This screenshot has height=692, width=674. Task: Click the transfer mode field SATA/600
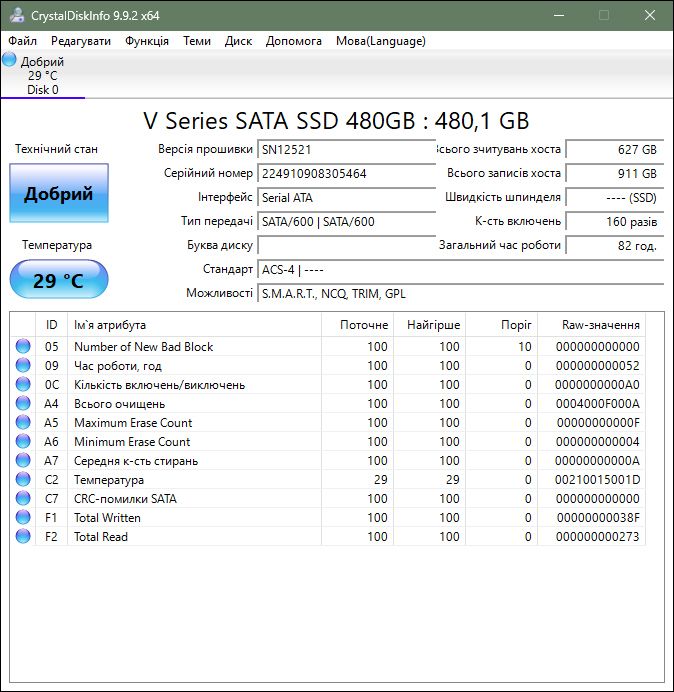tap(346, 221)
